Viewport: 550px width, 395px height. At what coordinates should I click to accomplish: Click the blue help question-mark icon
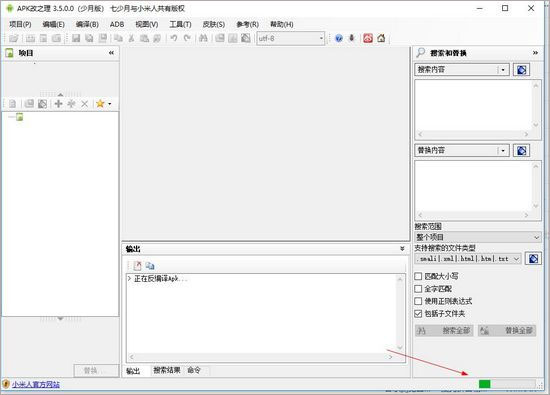pyautogui.click(x=338, y=38)
